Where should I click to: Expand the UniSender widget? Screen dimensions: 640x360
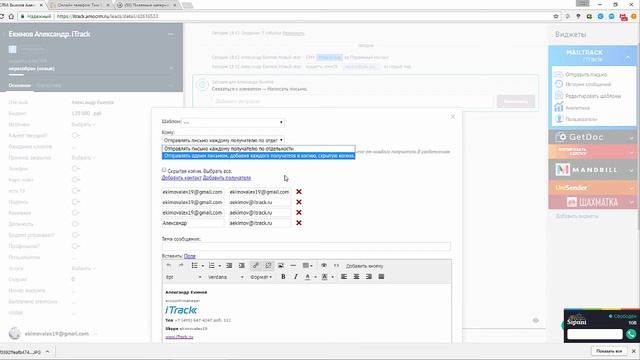[631, 189]
